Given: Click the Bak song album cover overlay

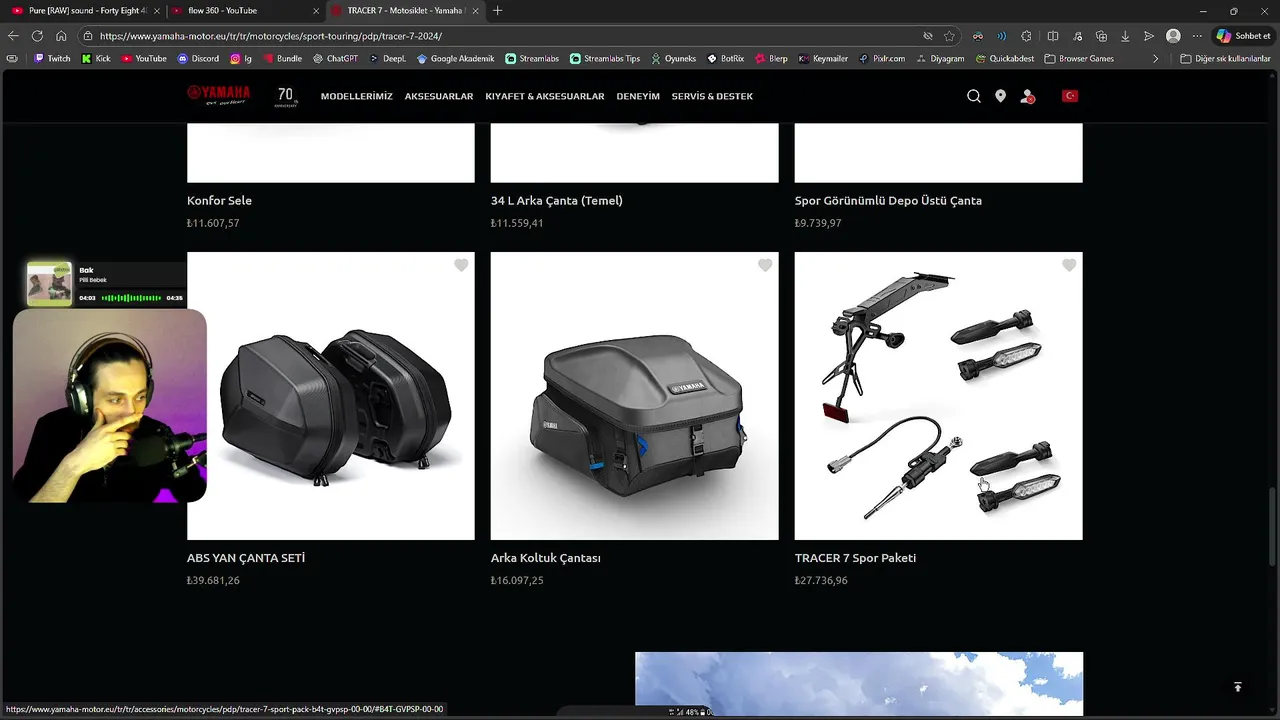Looking at the screenshot, I should point(49,283).
